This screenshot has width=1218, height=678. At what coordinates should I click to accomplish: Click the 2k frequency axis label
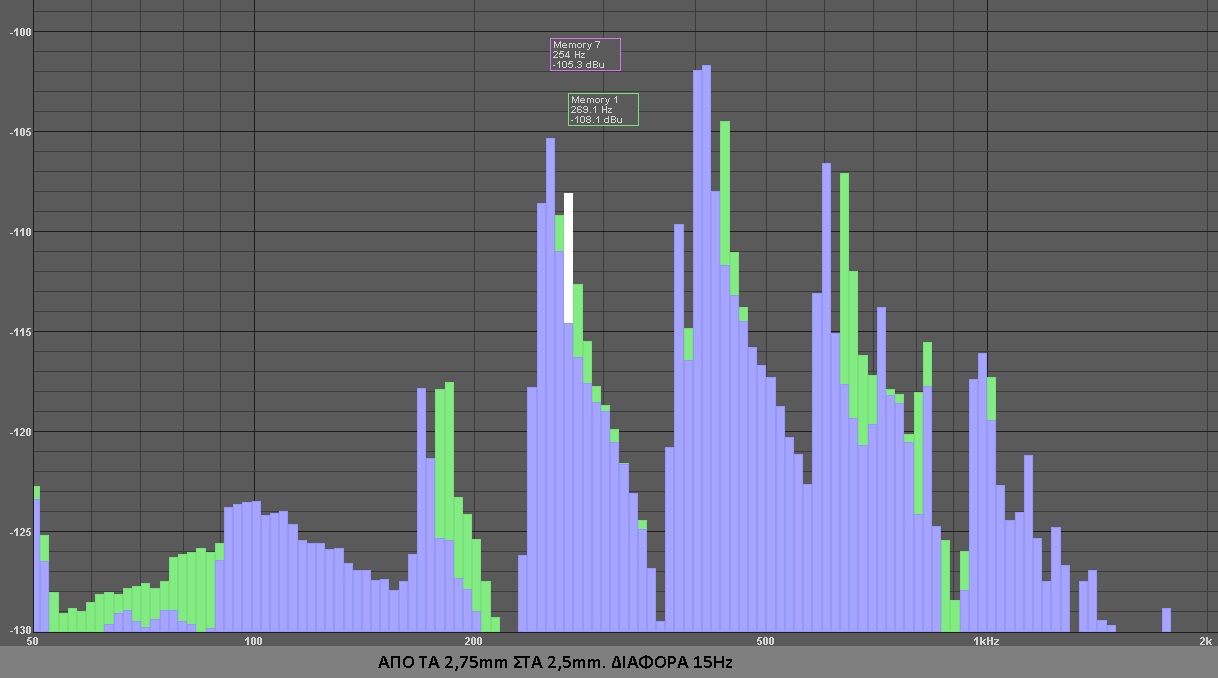point(1206,641)
